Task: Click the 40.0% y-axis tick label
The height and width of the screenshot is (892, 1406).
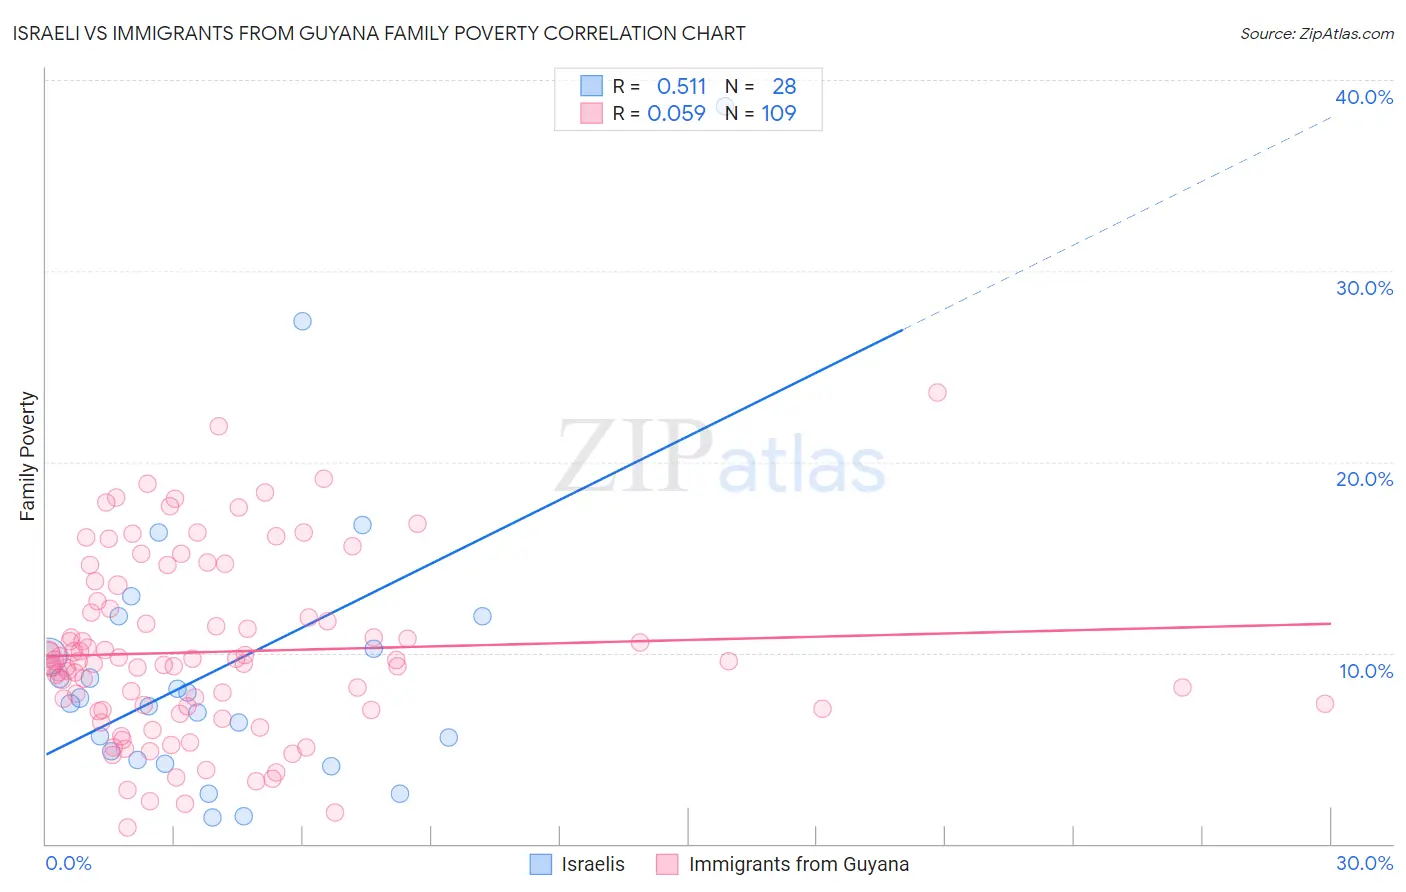Action: click(1364, 97)
